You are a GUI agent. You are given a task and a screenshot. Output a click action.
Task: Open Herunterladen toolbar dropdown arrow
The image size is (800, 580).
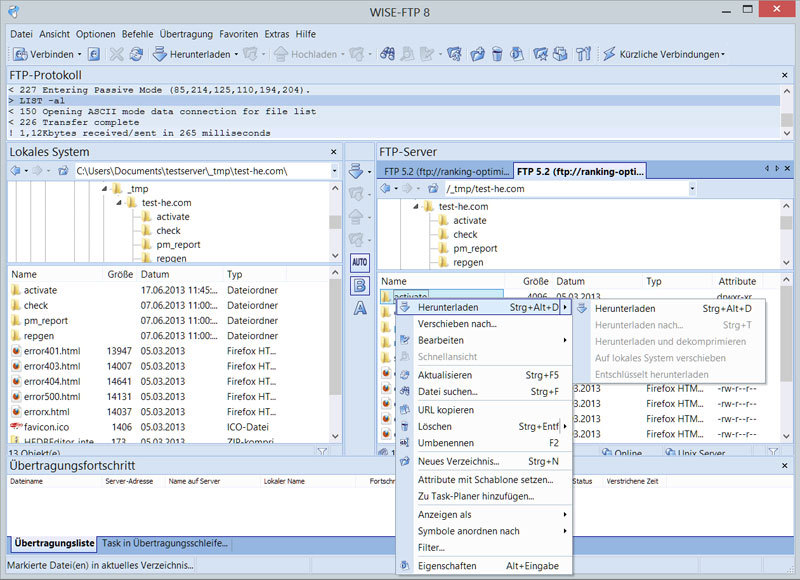236,54
